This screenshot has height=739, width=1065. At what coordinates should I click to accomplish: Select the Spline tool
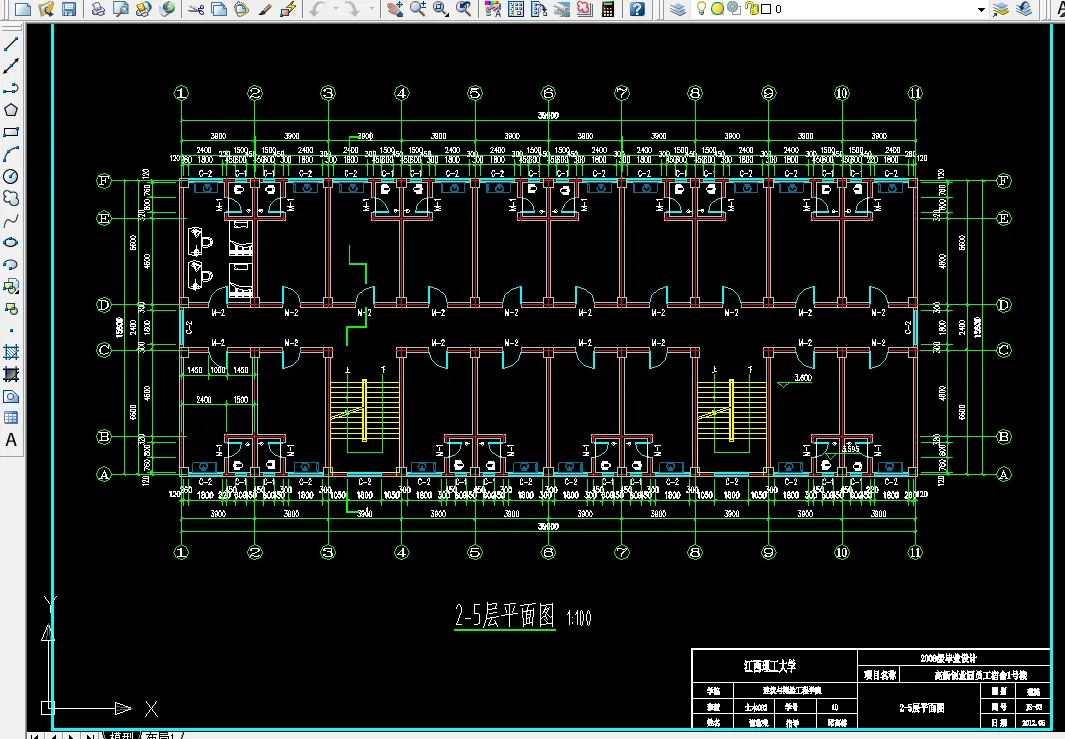pyautogui.click(x=11, y=221)
